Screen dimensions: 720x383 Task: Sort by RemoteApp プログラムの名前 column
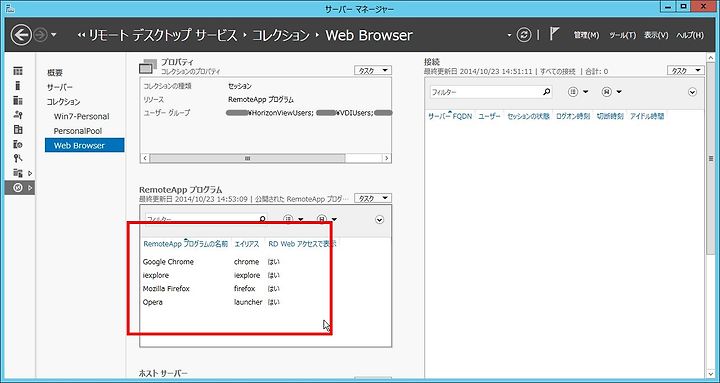(x=186, y=244)
